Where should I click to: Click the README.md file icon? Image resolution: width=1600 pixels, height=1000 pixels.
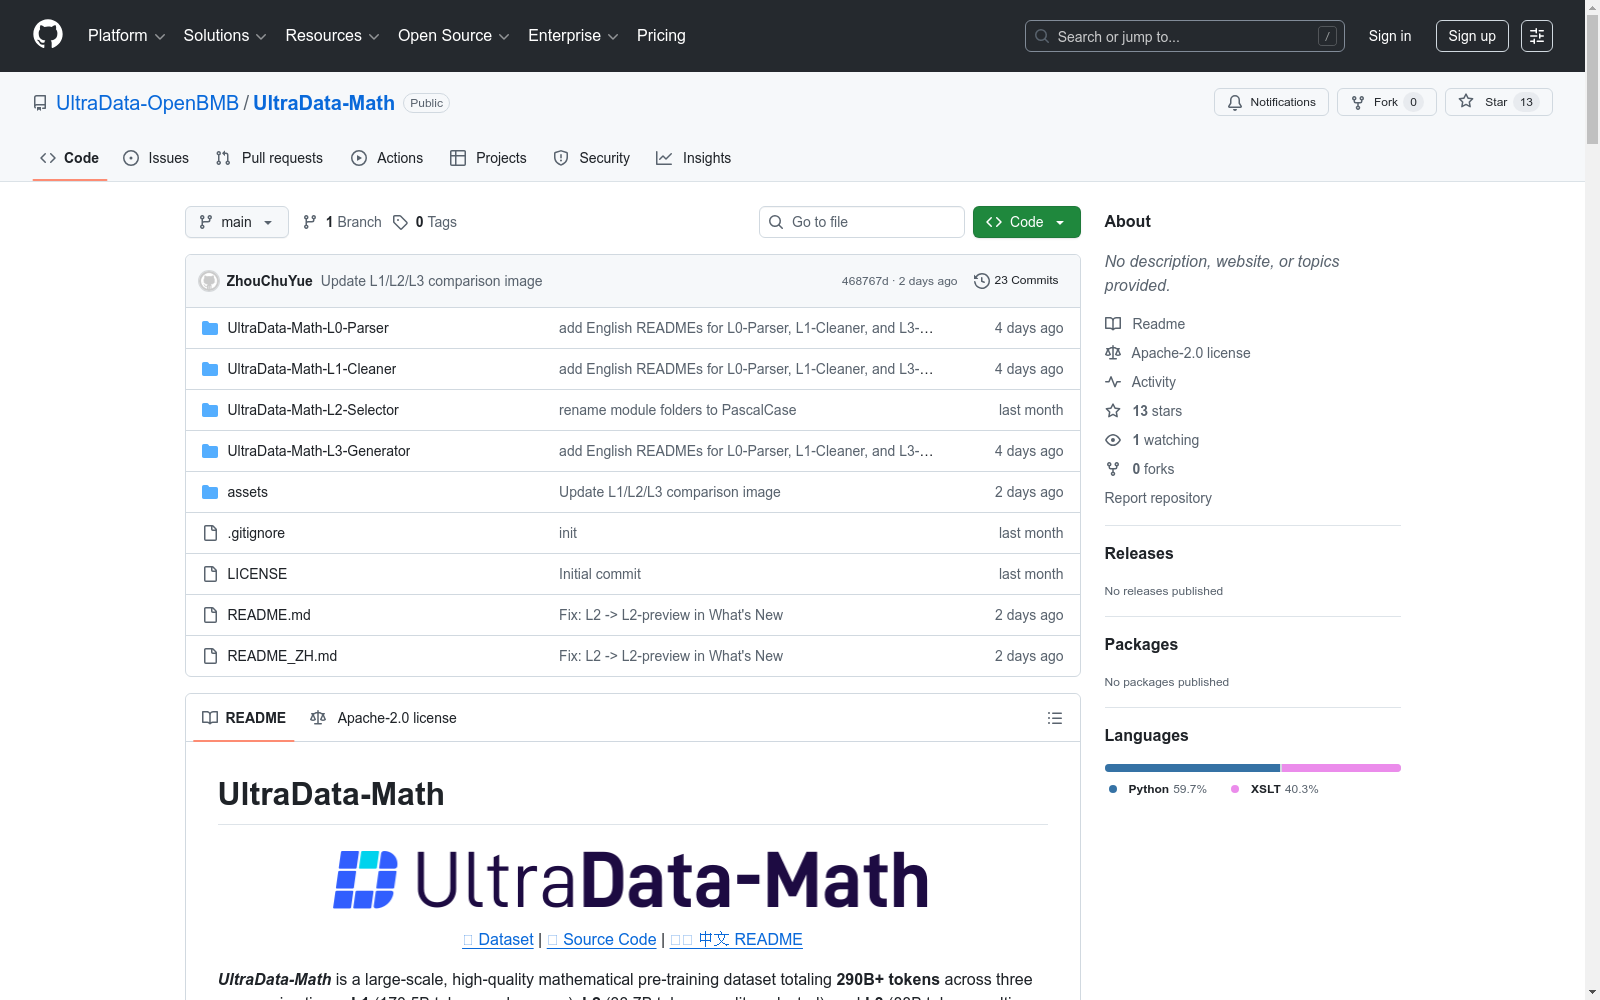click(210, 615)
